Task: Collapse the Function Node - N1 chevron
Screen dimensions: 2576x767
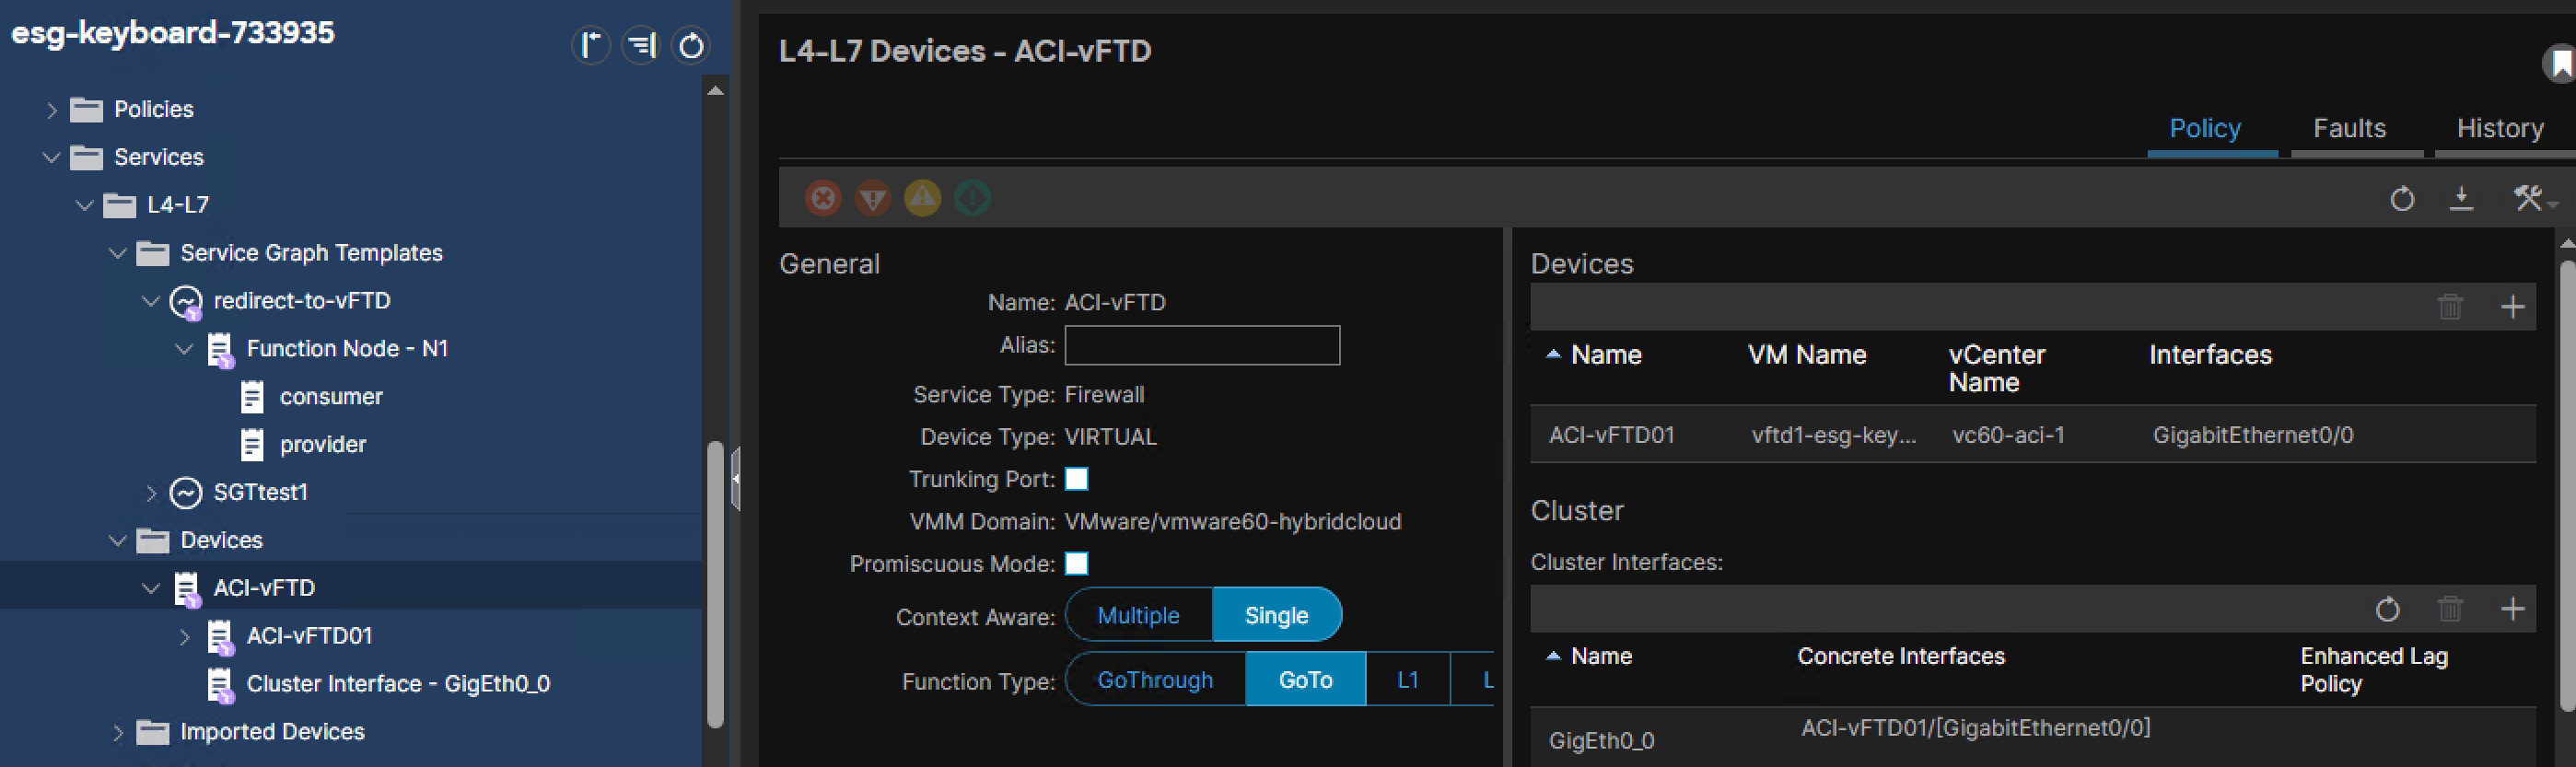Action: point(184,349)
